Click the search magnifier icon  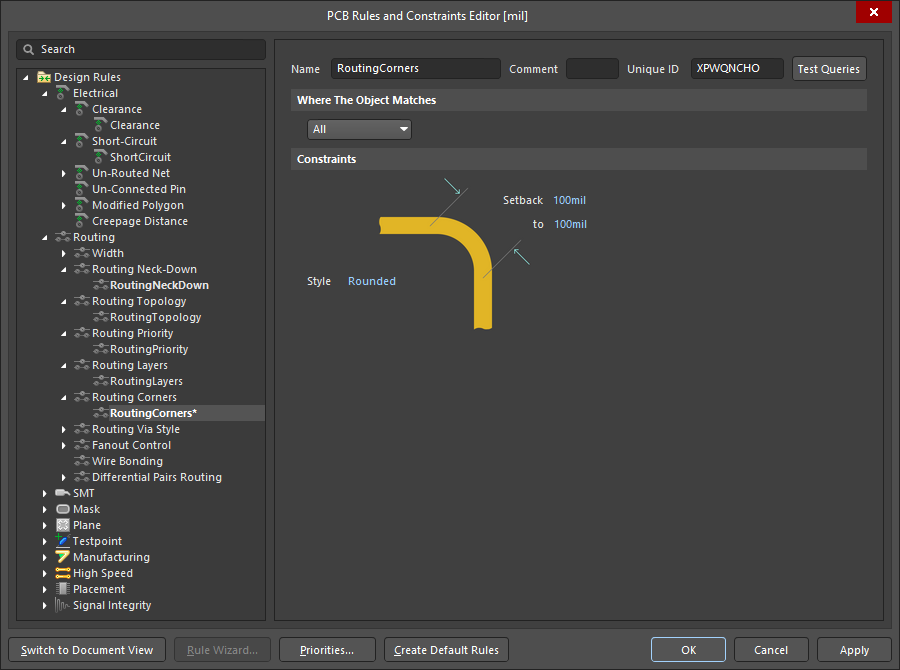pos(28,49)
